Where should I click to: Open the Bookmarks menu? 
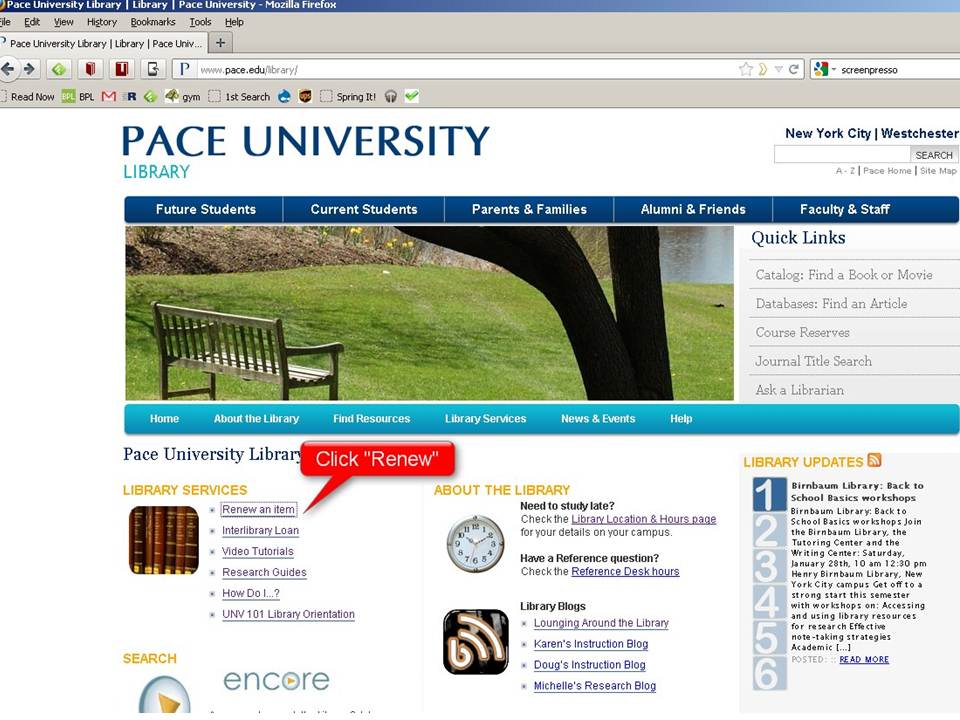[x=153, y=22]
